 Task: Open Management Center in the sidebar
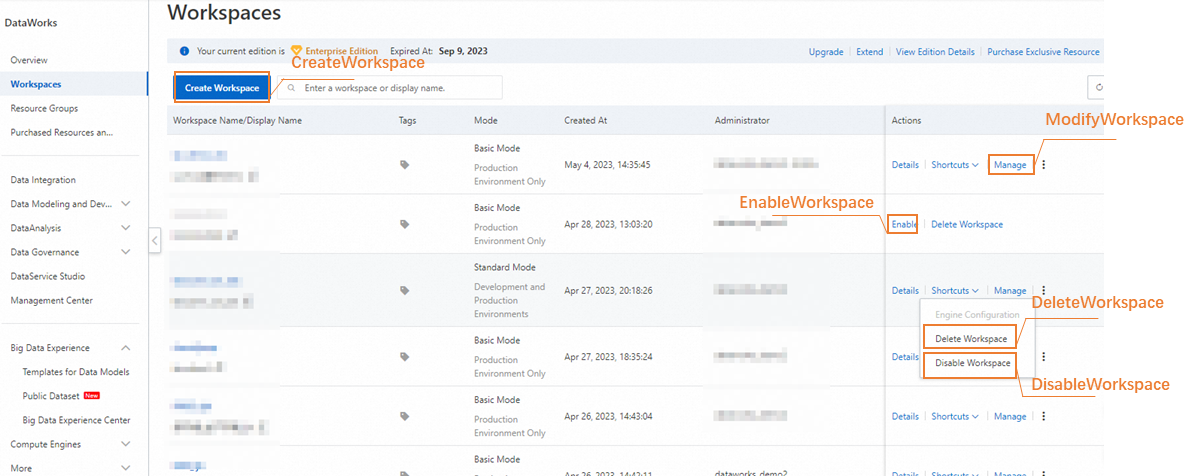51,300
